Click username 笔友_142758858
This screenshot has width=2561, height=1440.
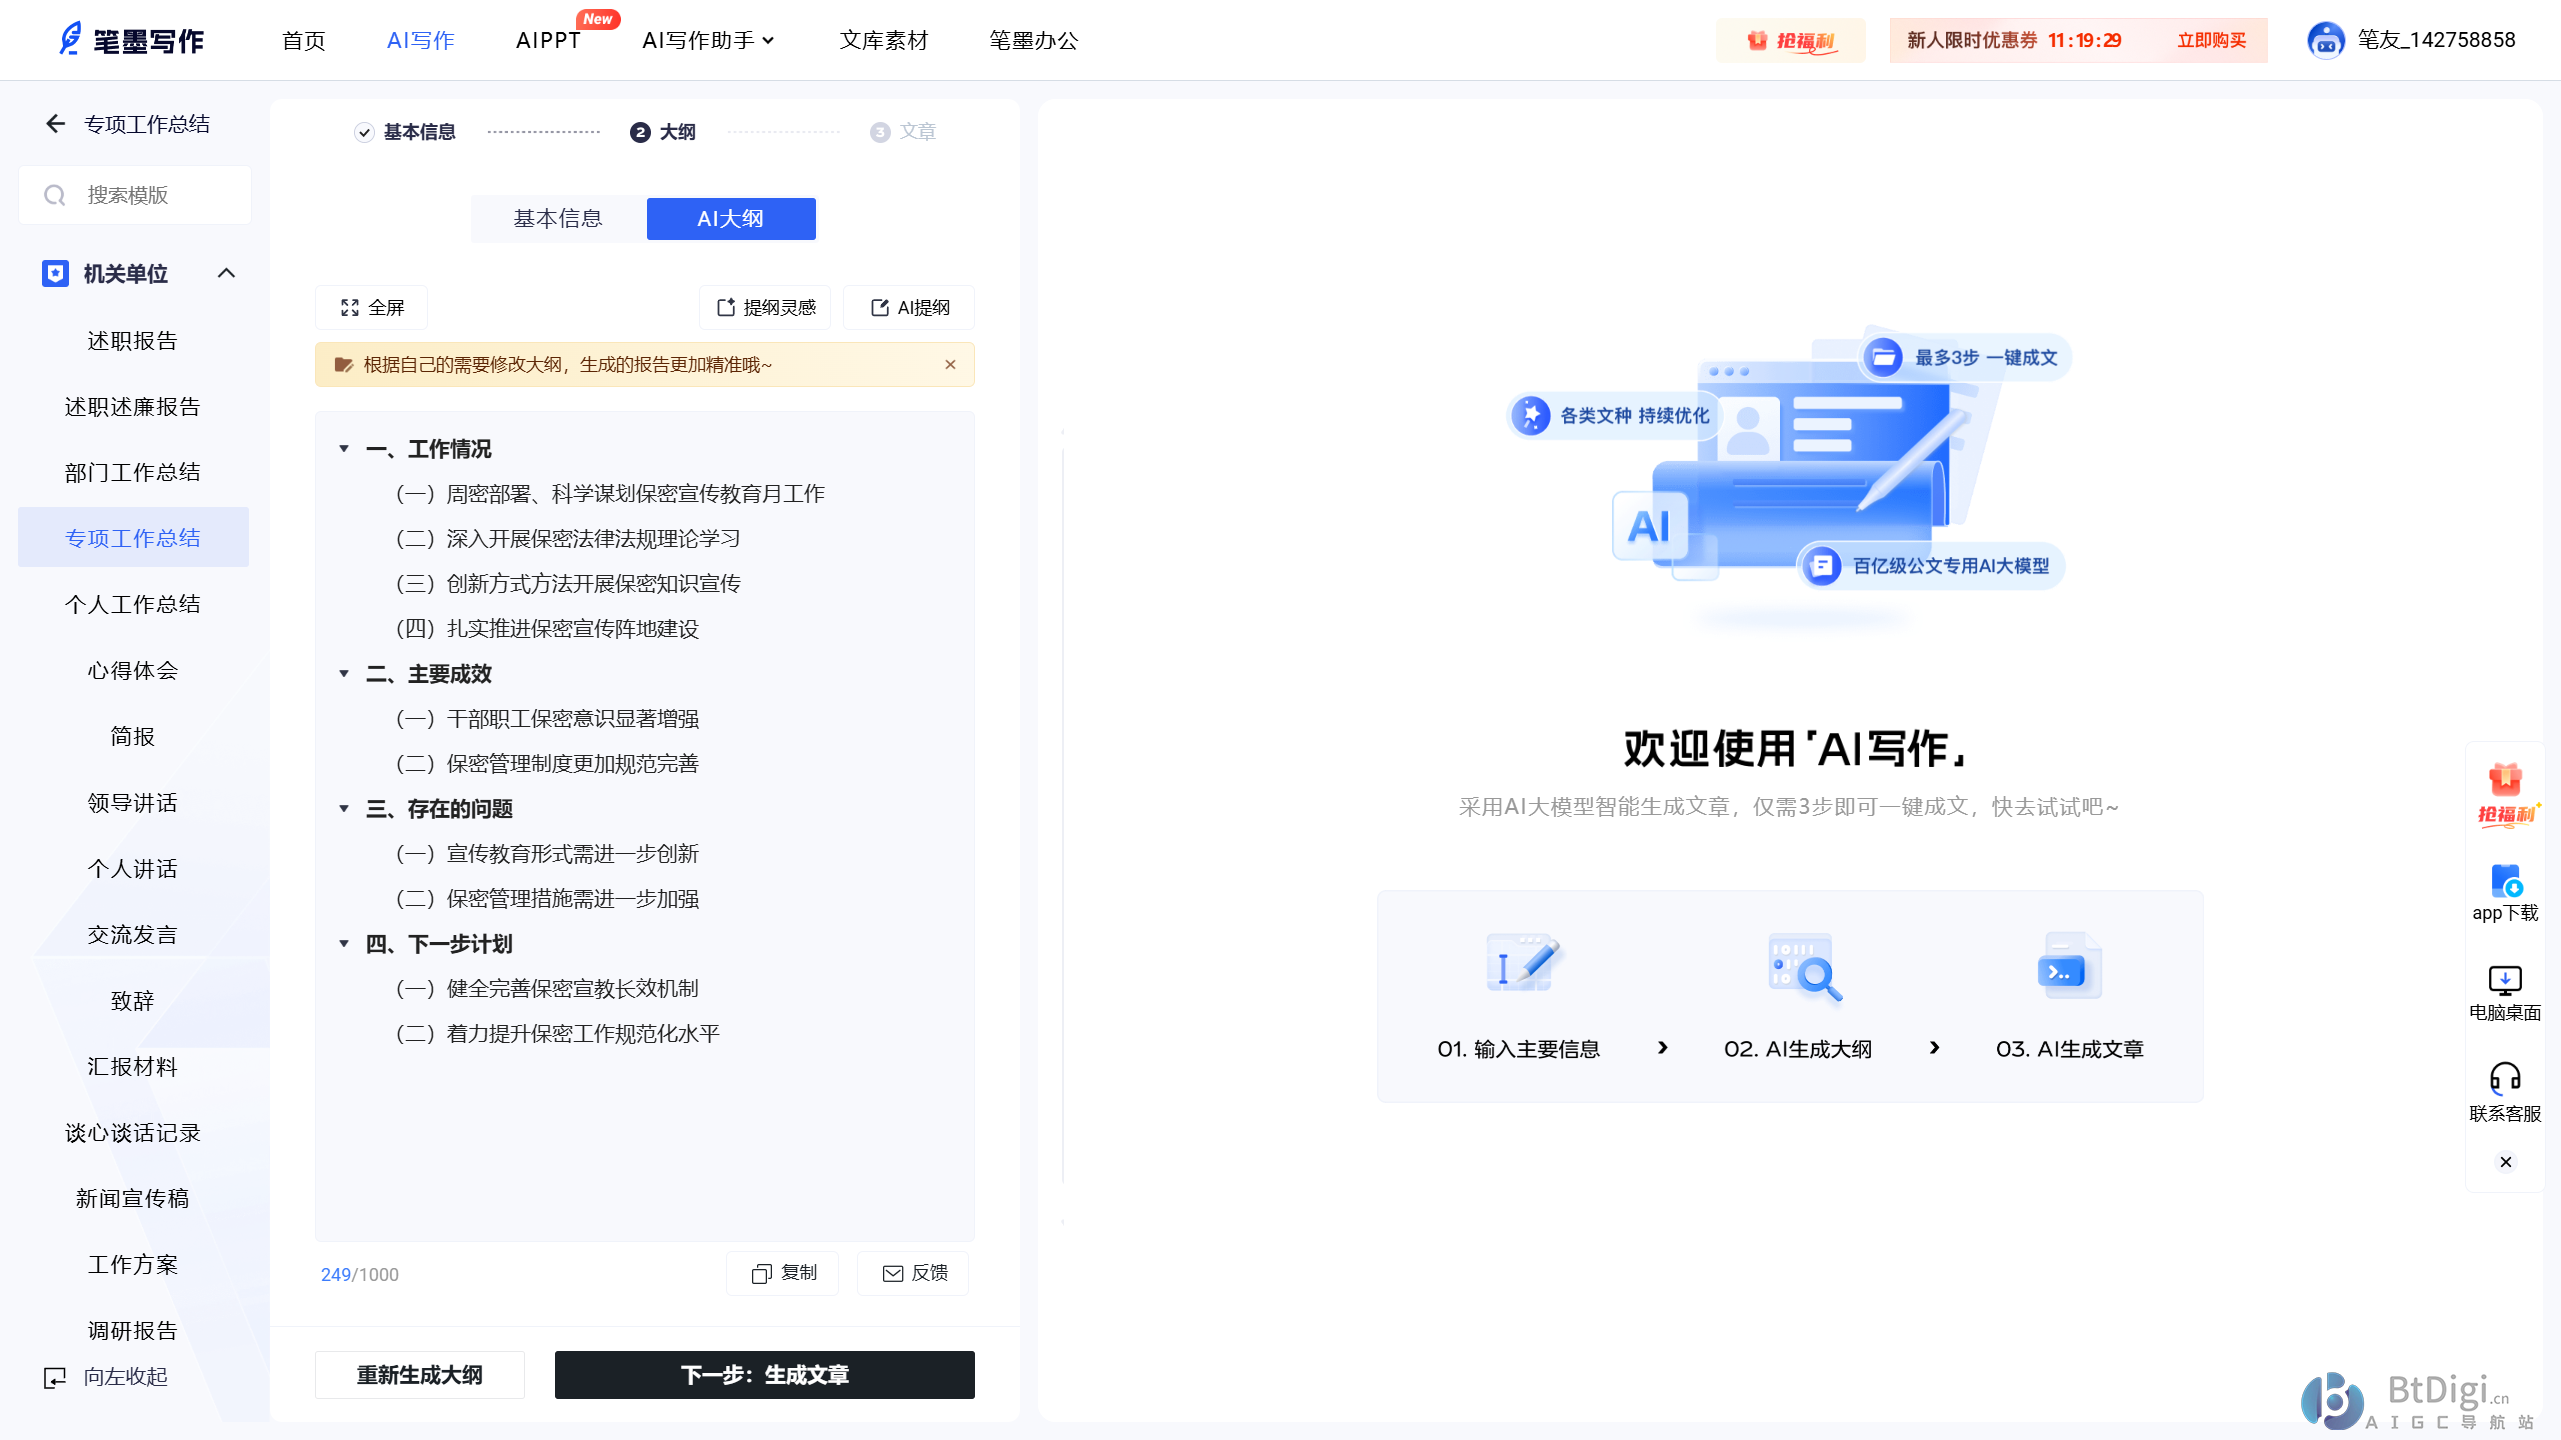pos(2436,40)
